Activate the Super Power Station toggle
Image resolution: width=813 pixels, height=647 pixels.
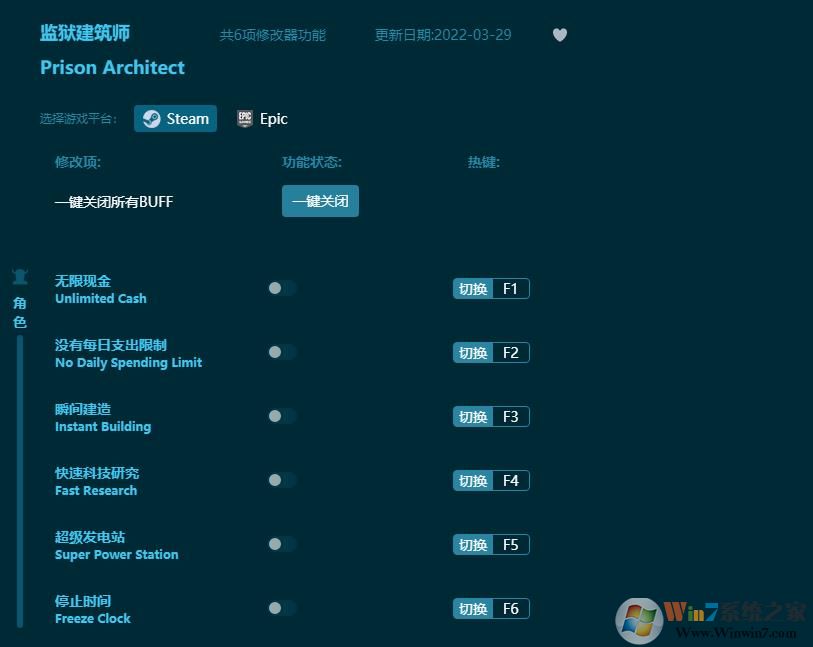pos(281,544)
